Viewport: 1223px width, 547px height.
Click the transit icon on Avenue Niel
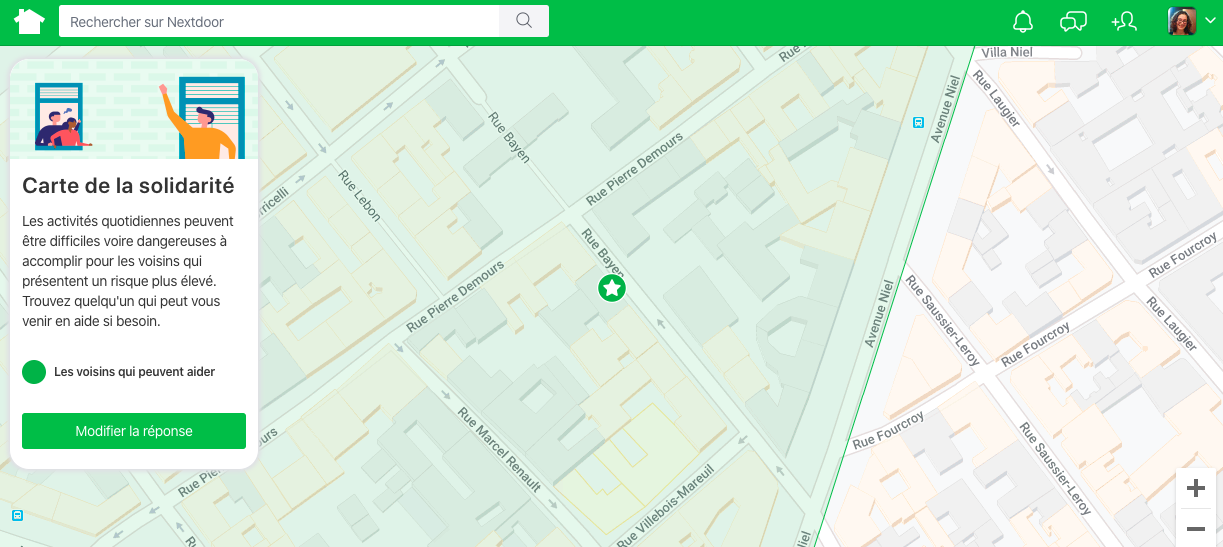click(x=918, y=123)
